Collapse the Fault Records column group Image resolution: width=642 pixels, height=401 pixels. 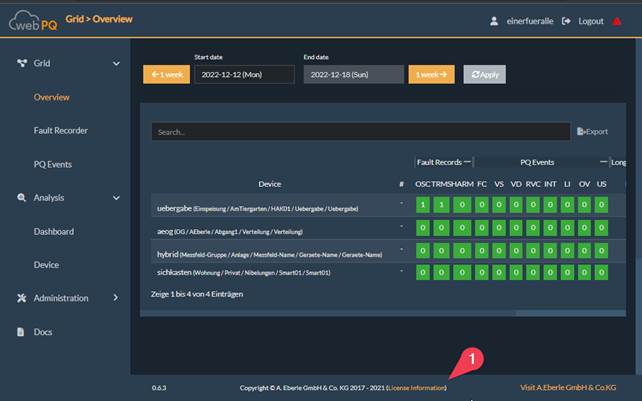tap(467, 161)
